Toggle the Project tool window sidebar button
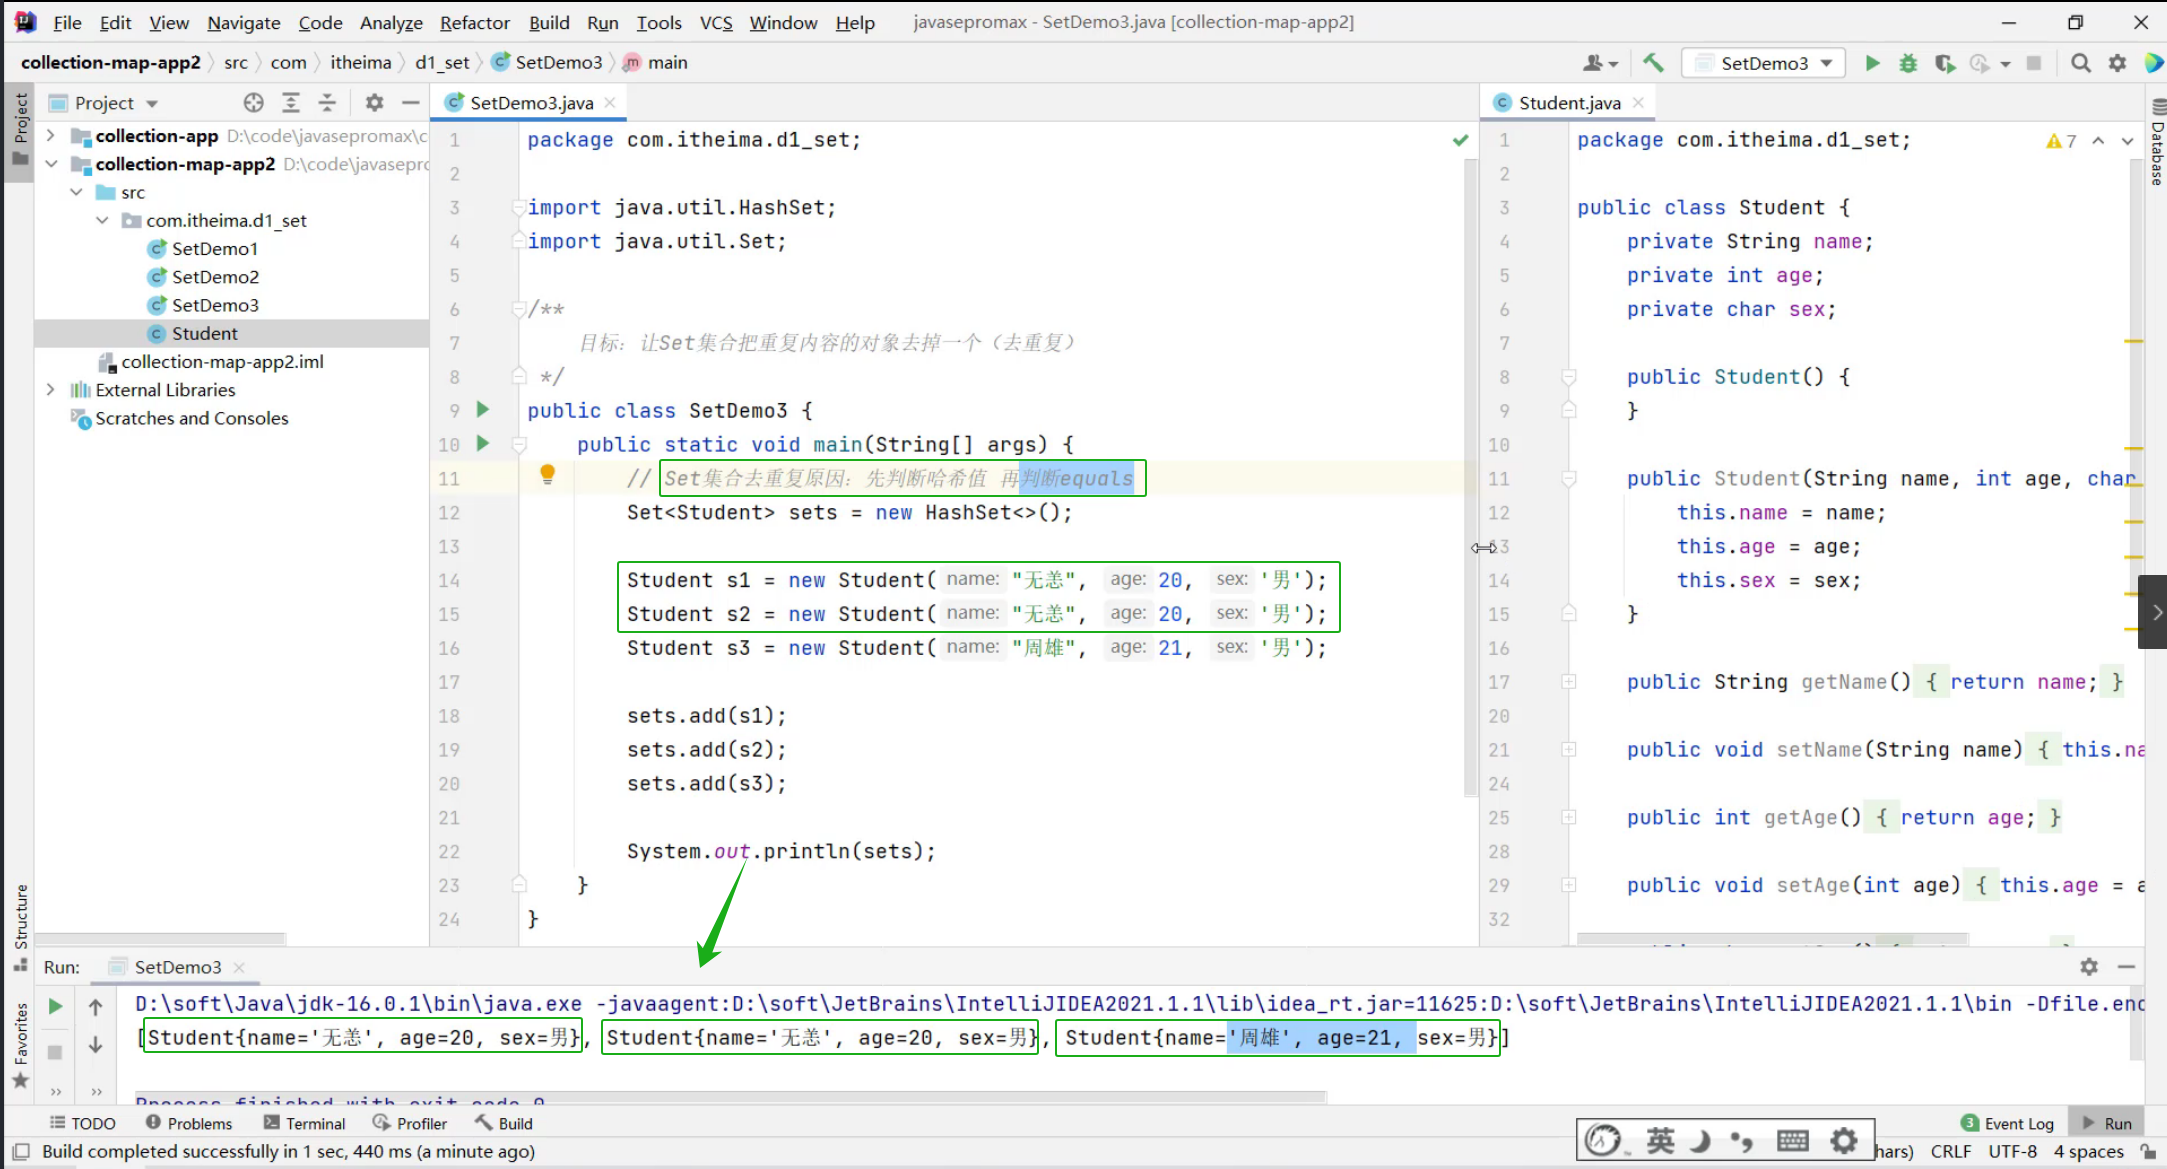The height and width of the screenshot is (1169, 2167). pos(20,130)
